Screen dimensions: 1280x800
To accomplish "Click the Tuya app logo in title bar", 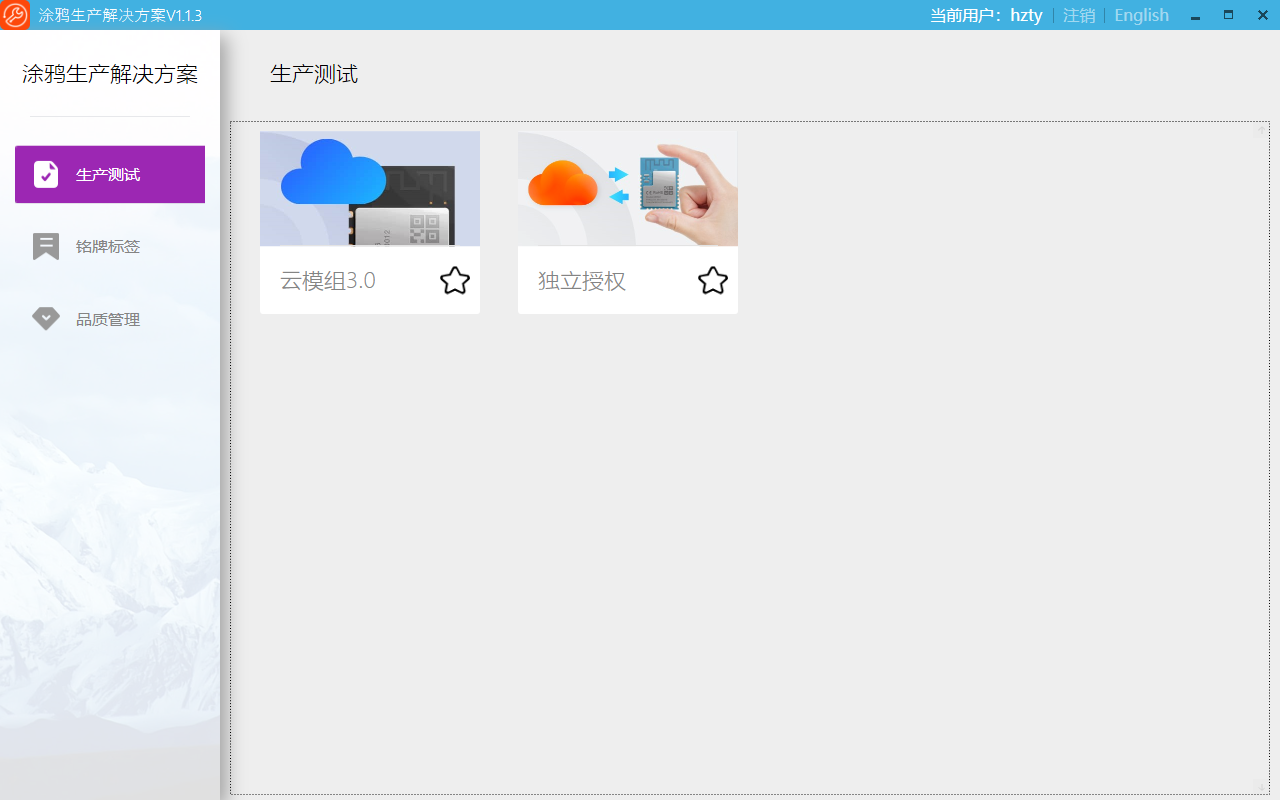I will click(15, 15).
